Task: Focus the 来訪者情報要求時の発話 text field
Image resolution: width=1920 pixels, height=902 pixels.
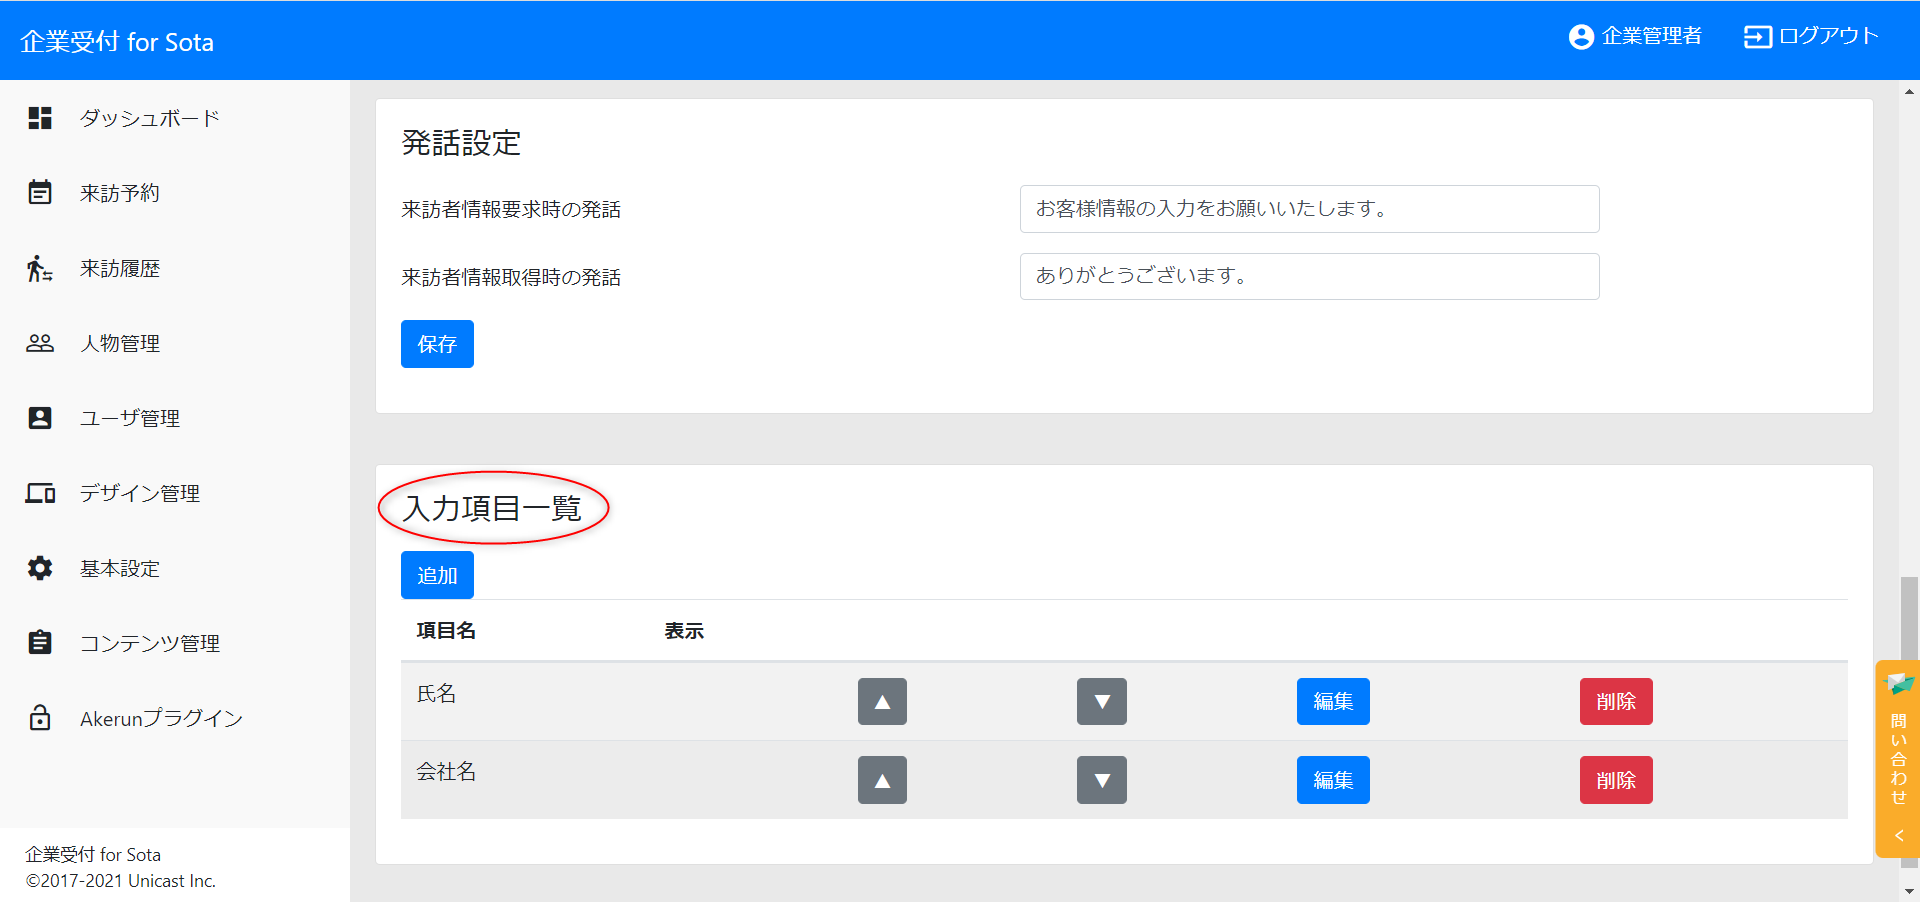Action: pos(1309,209)
